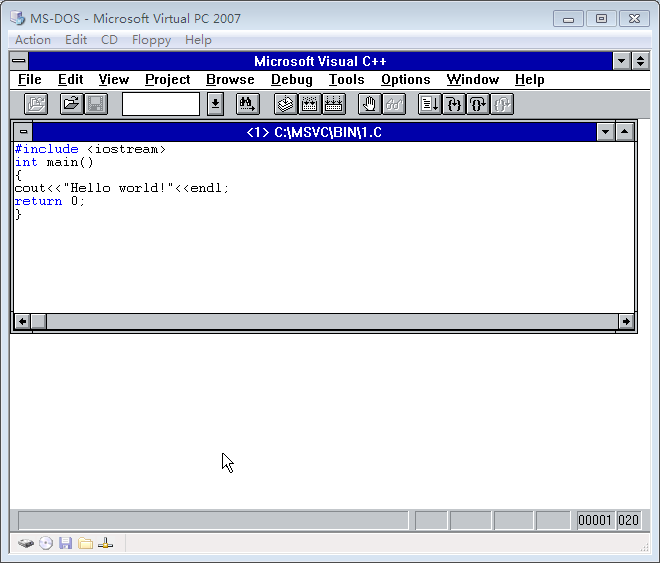
Task: Open the View menu
Action: coord(114,80)
